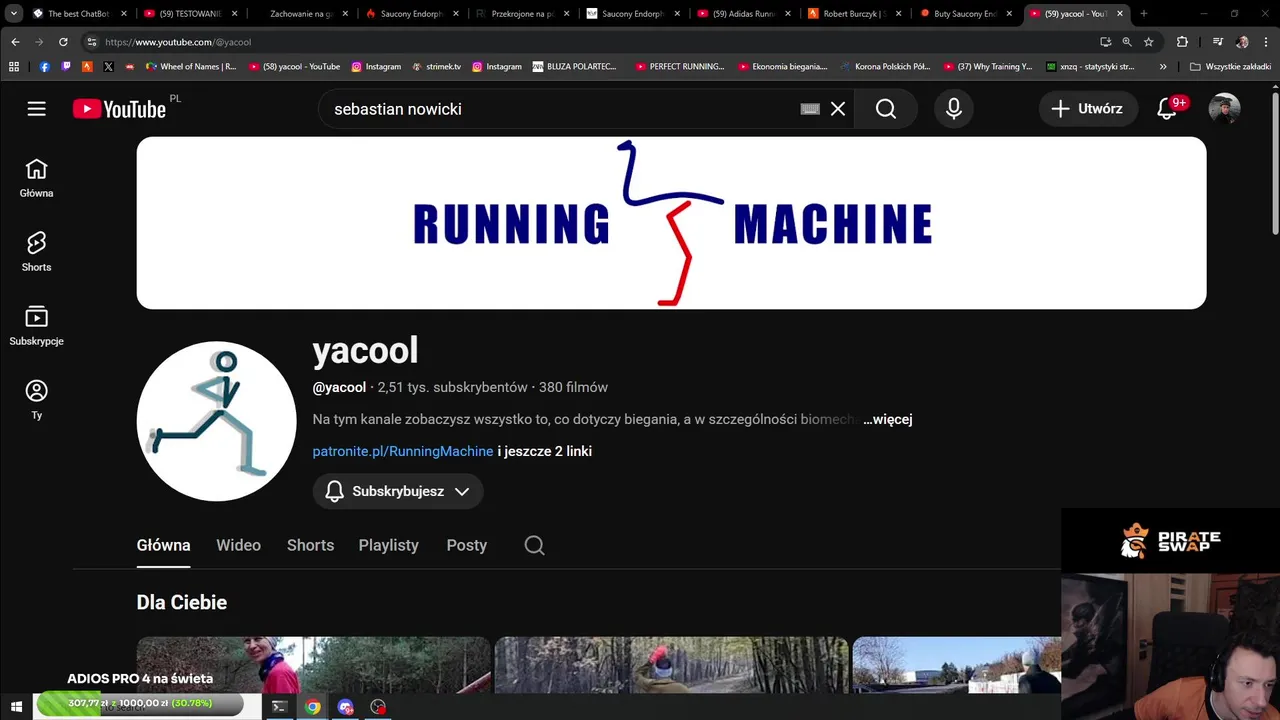The width and height of the screenshot is (1280, 720).
Task: Switch to the channel Shorts tab
Action: click(x=310, y=545)
